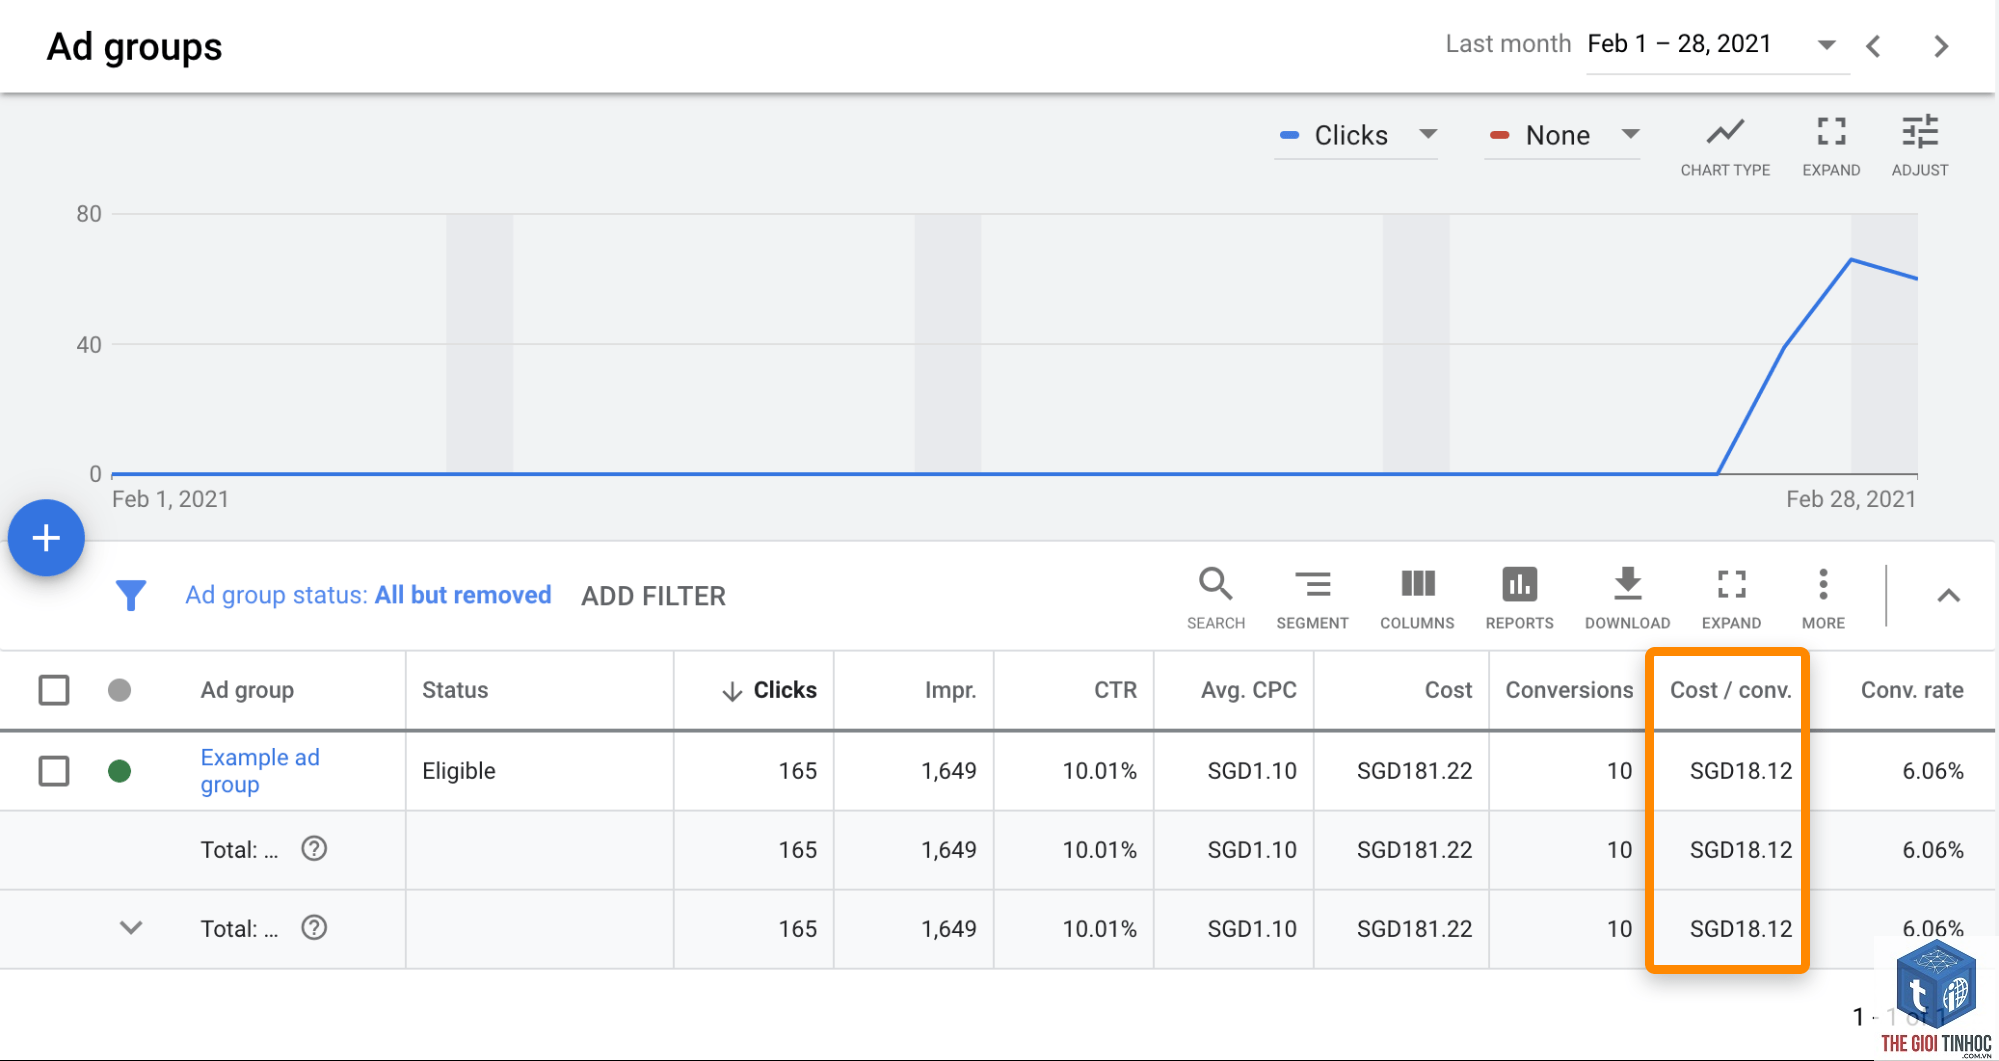Open the More options menu

(1823, 597)
